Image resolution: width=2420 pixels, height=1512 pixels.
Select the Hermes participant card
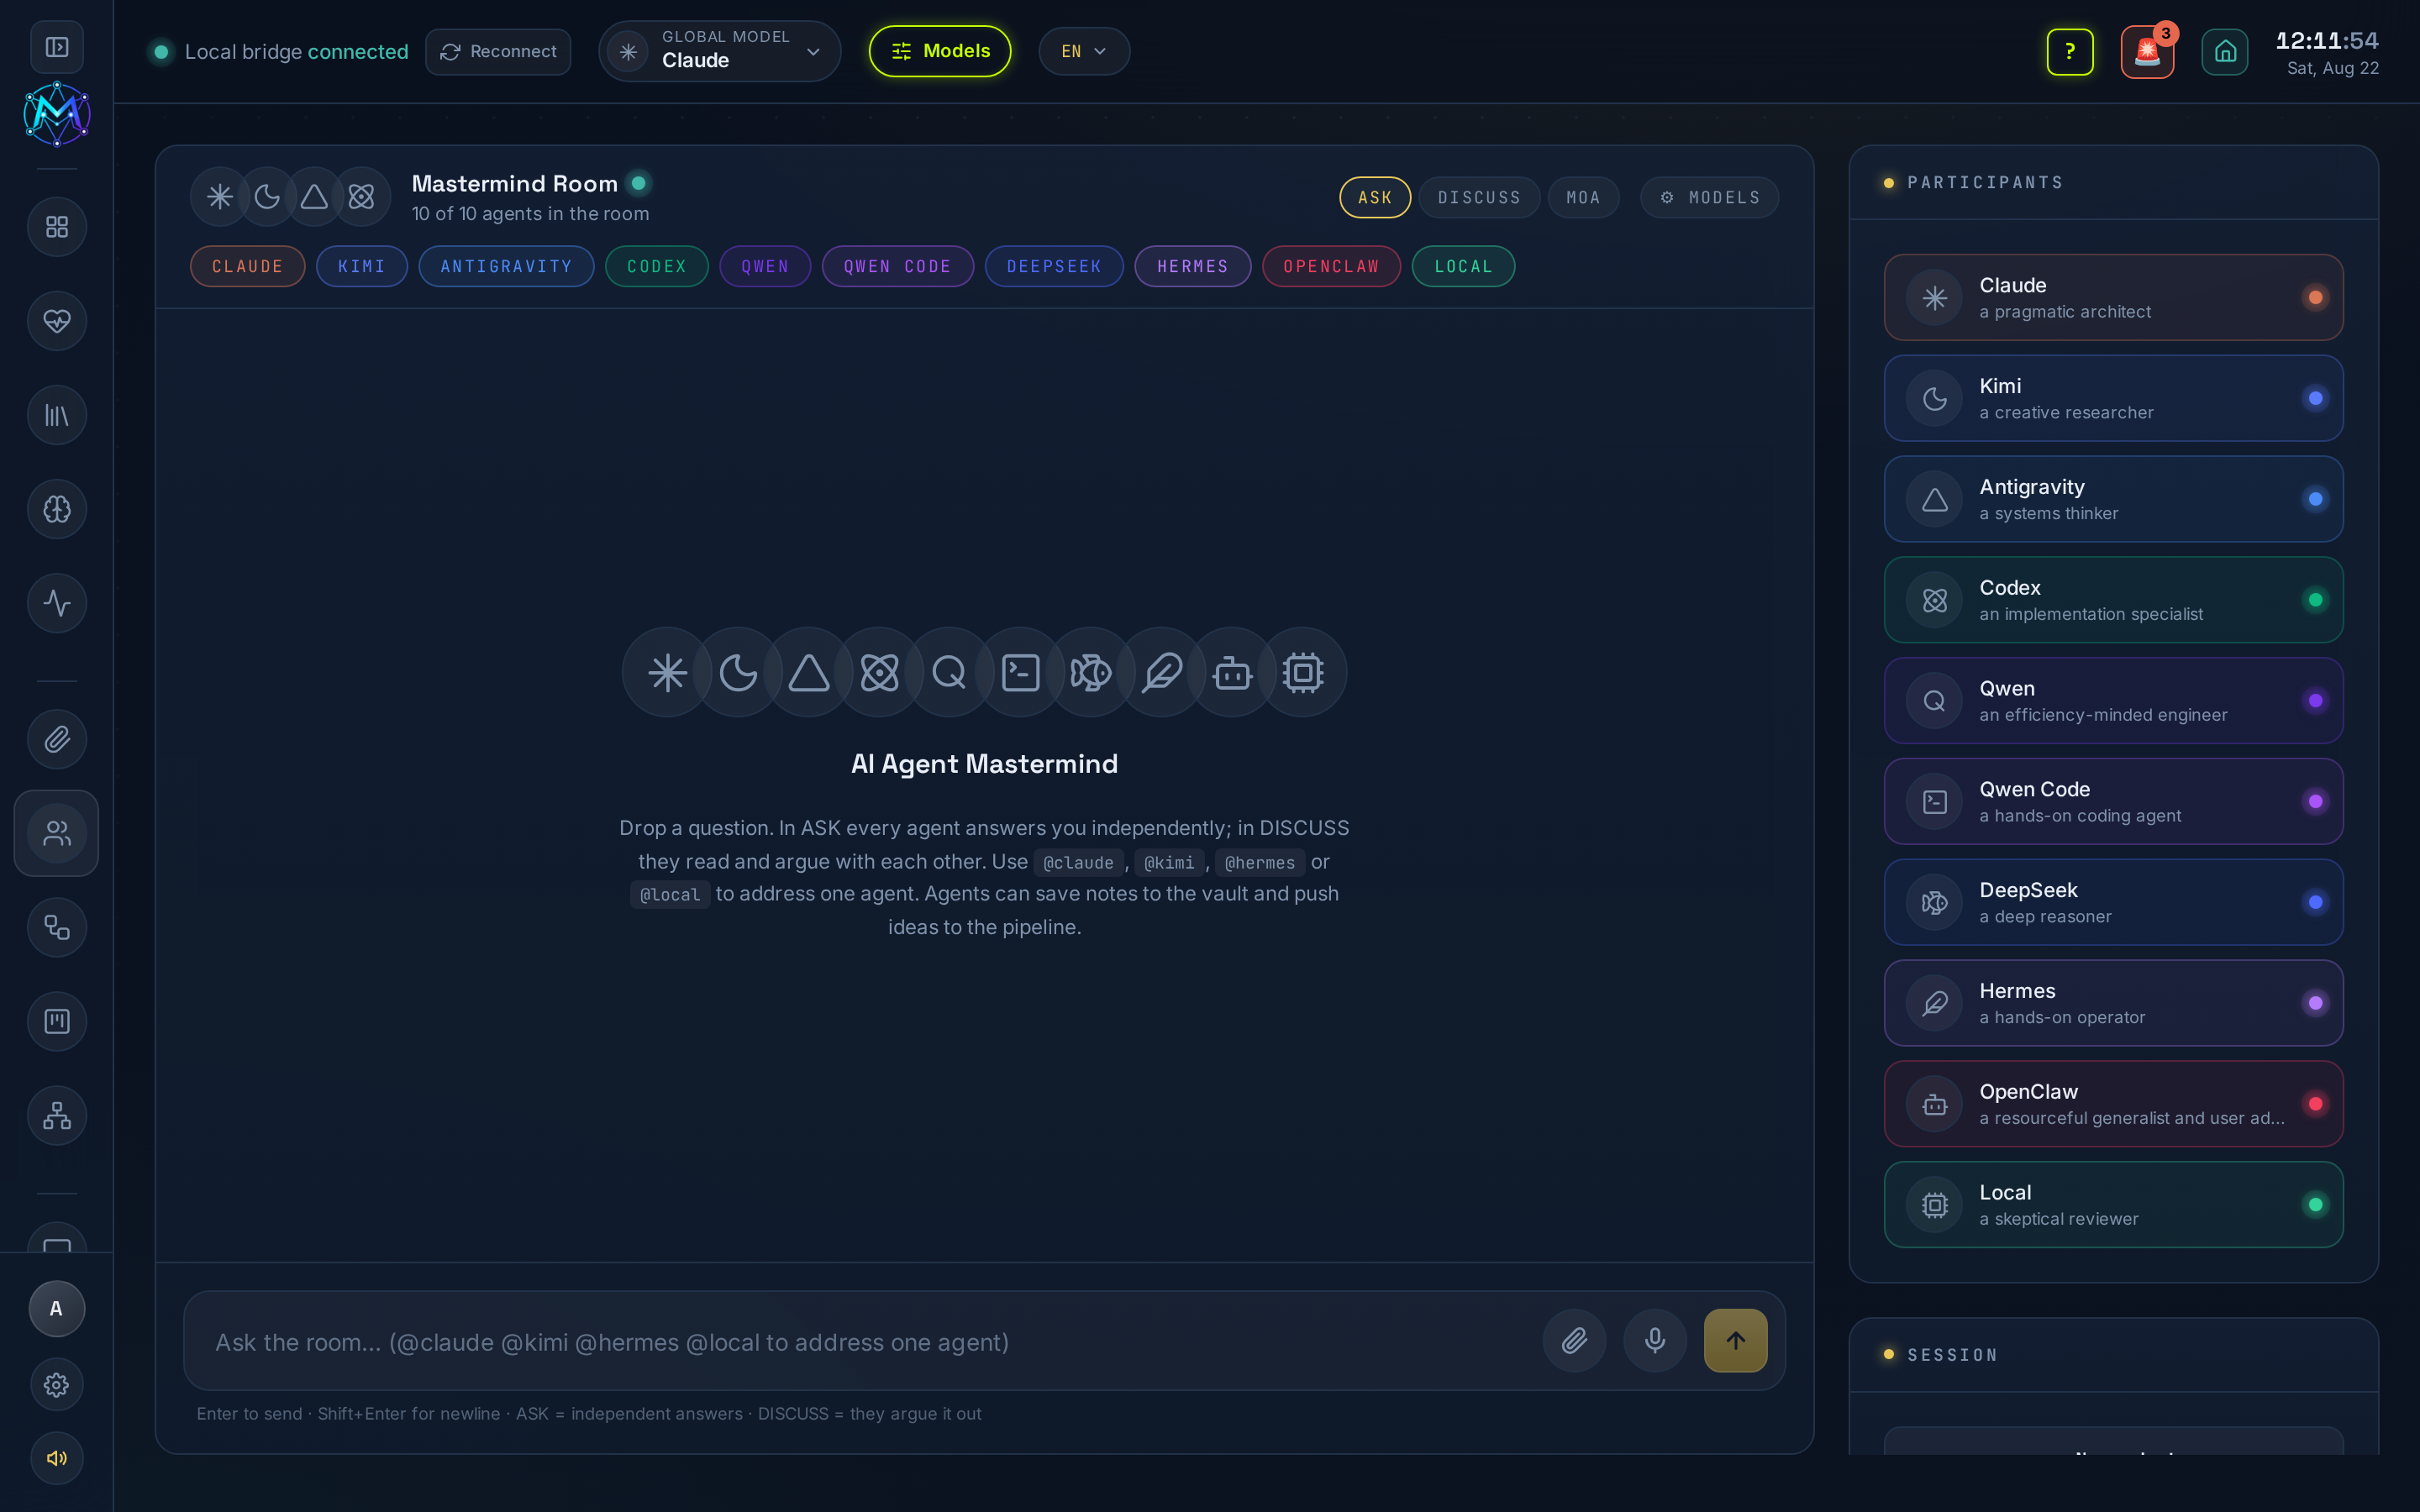point(2113,1003)
